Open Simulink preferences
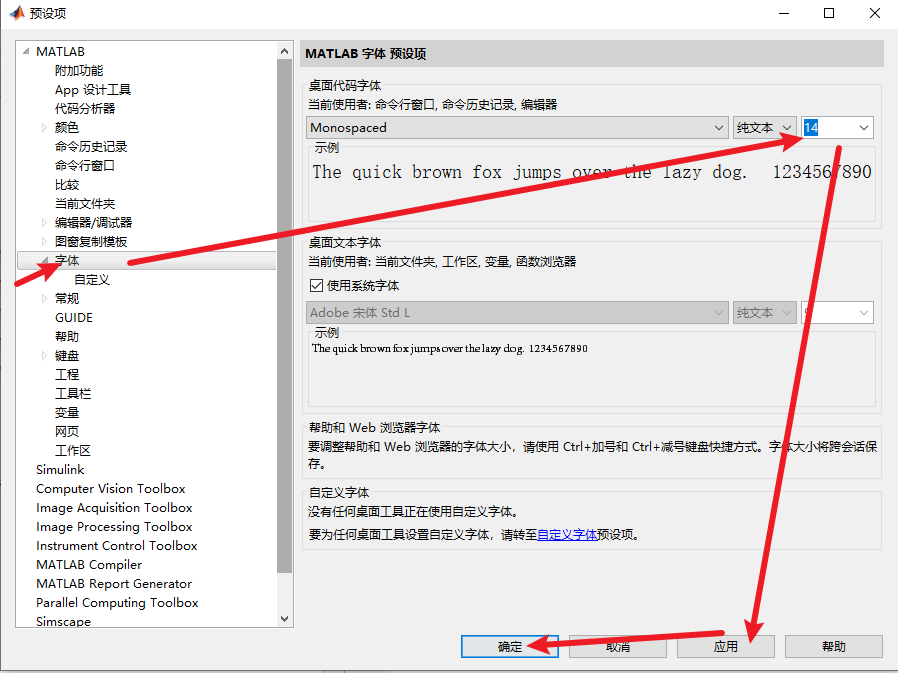898x673 pixels. tap(60, 470)
